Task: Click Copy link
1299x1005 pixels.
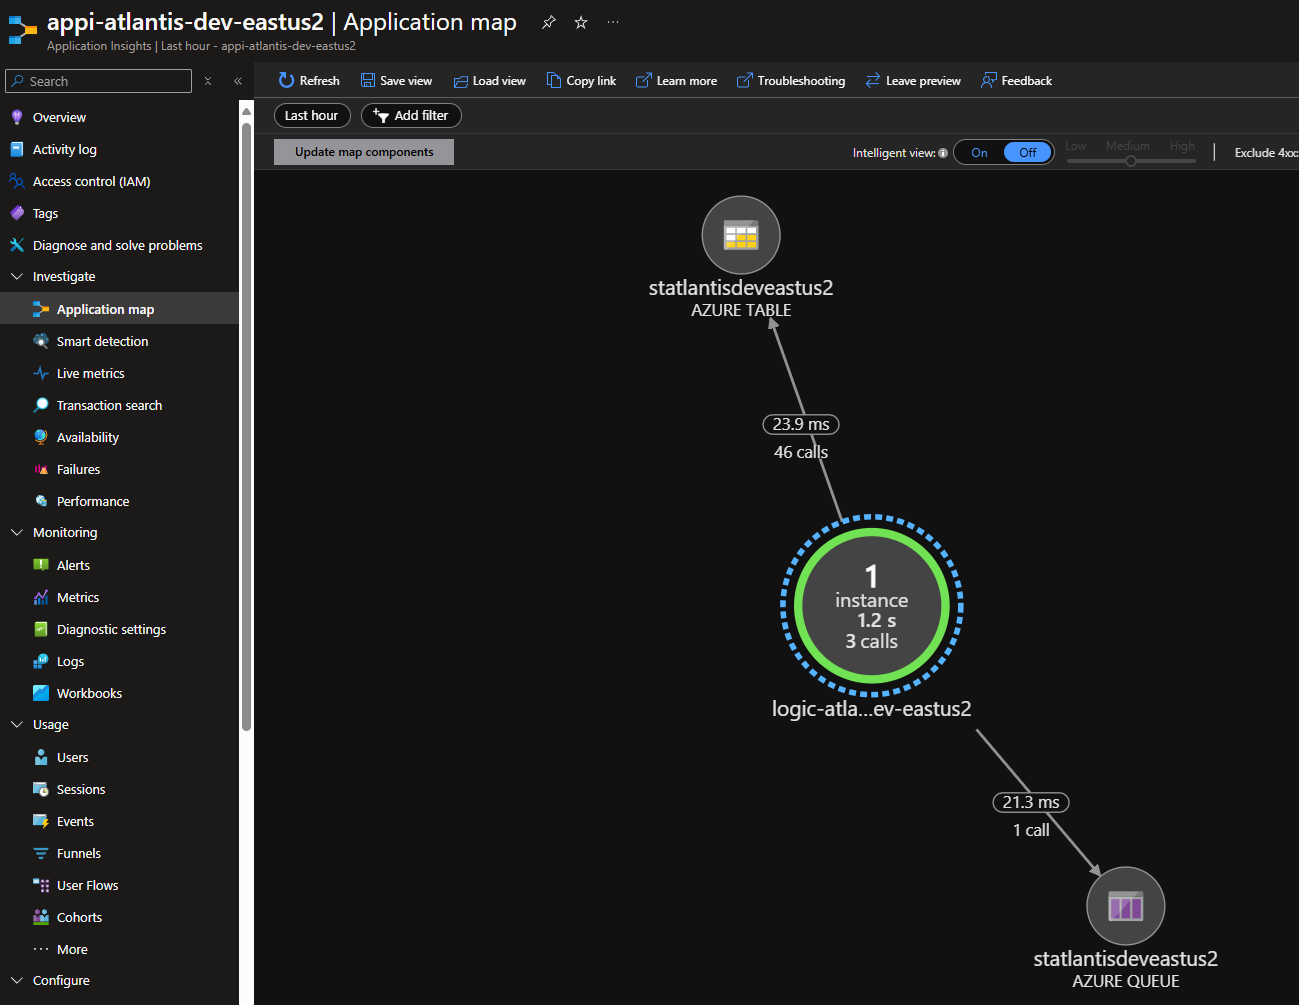Action: point(581,81)
